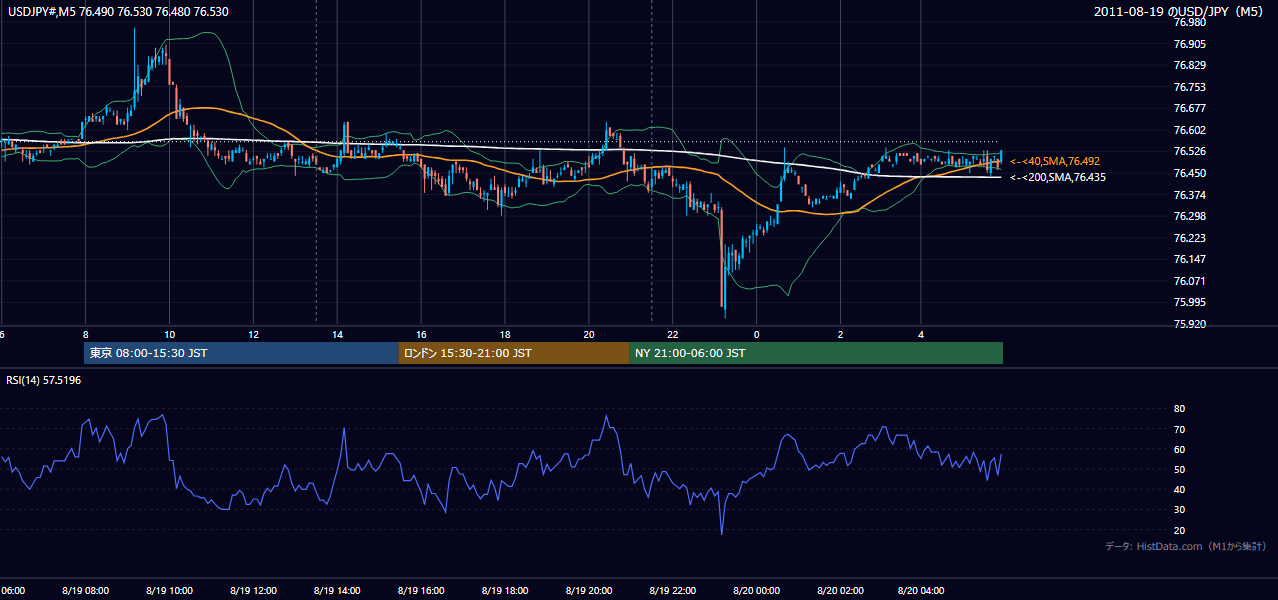Click the 8/19 14:00 time axis label
Image resolution: width=1278 pixels, height=600 pixels.
[x=337, y=591]
